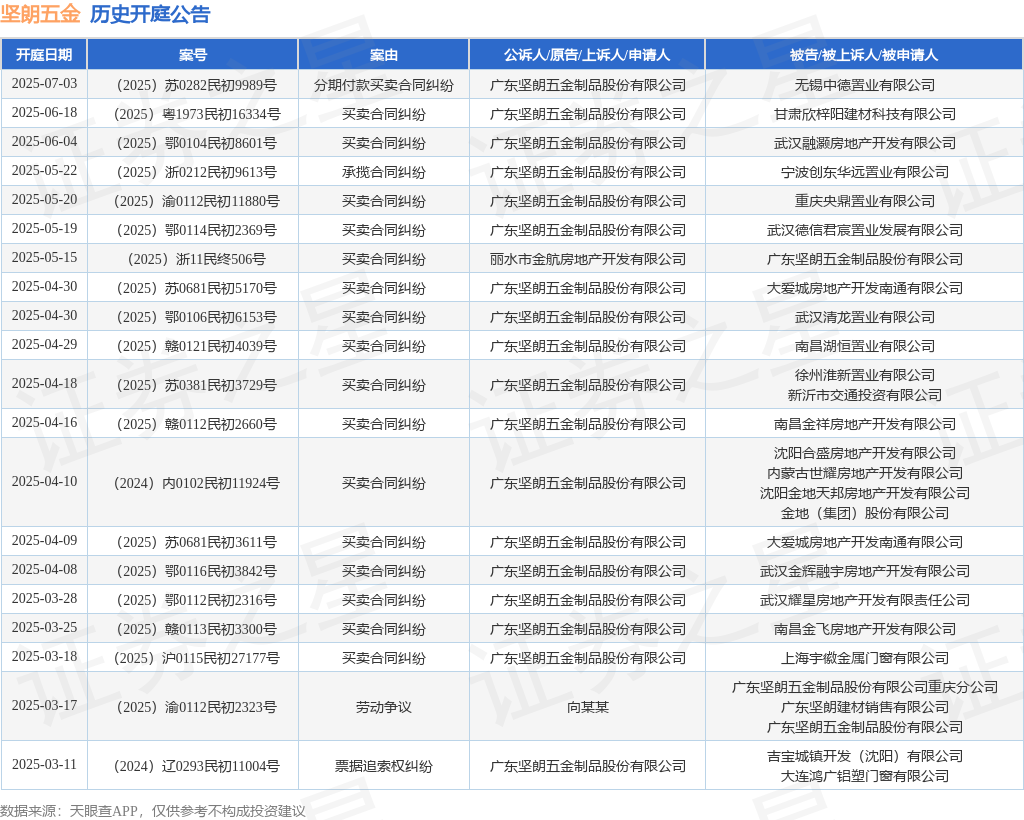The height and width of the screenshot is (820, 1024).
Task: Click the 劳动争议 cell
Action: (383, 707)
